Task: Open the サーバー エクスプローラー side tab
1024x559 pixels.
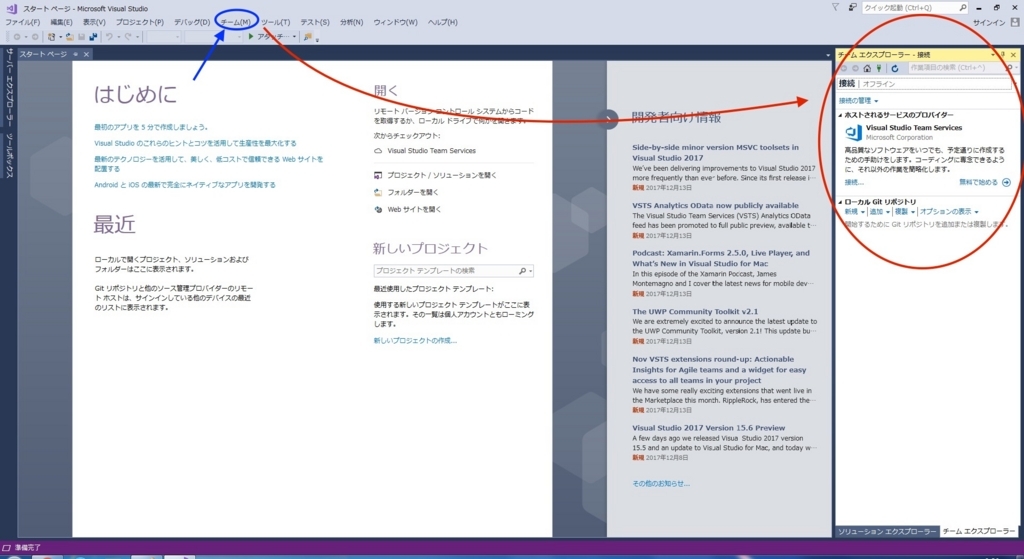Action: (x=10, y=87)
